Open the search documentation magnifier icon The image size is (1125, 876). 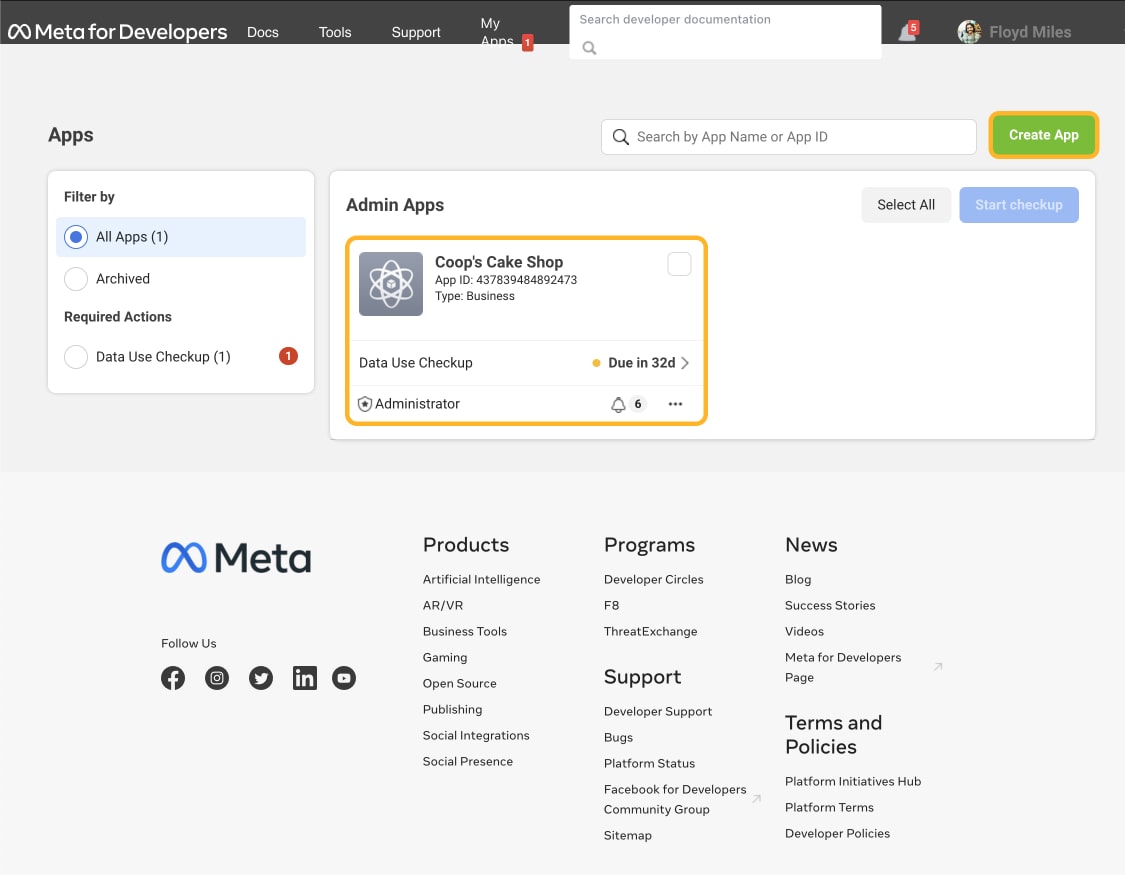[x=589, y=46]
